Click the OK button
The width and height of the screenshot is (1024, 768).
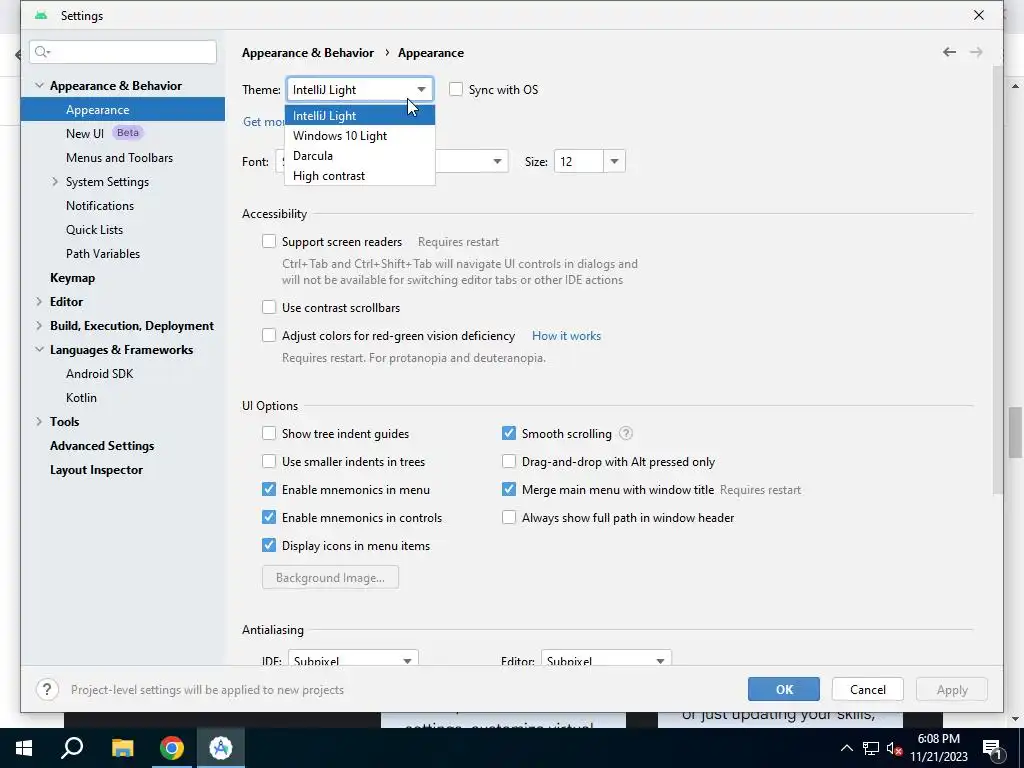click(784, 690)
